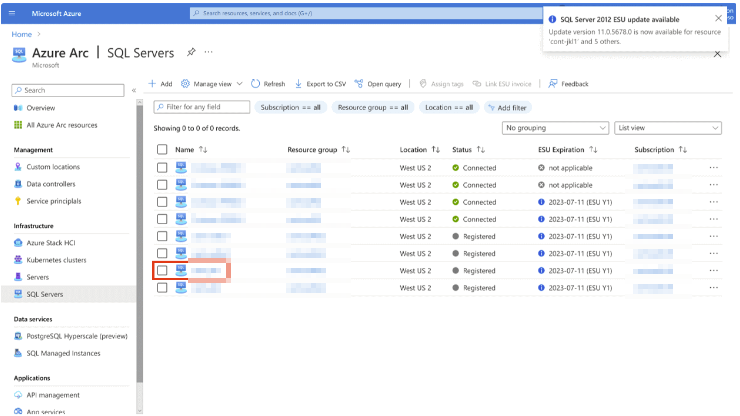Go to Custom locations
The image size is (740, 416).
pos(53,167)
